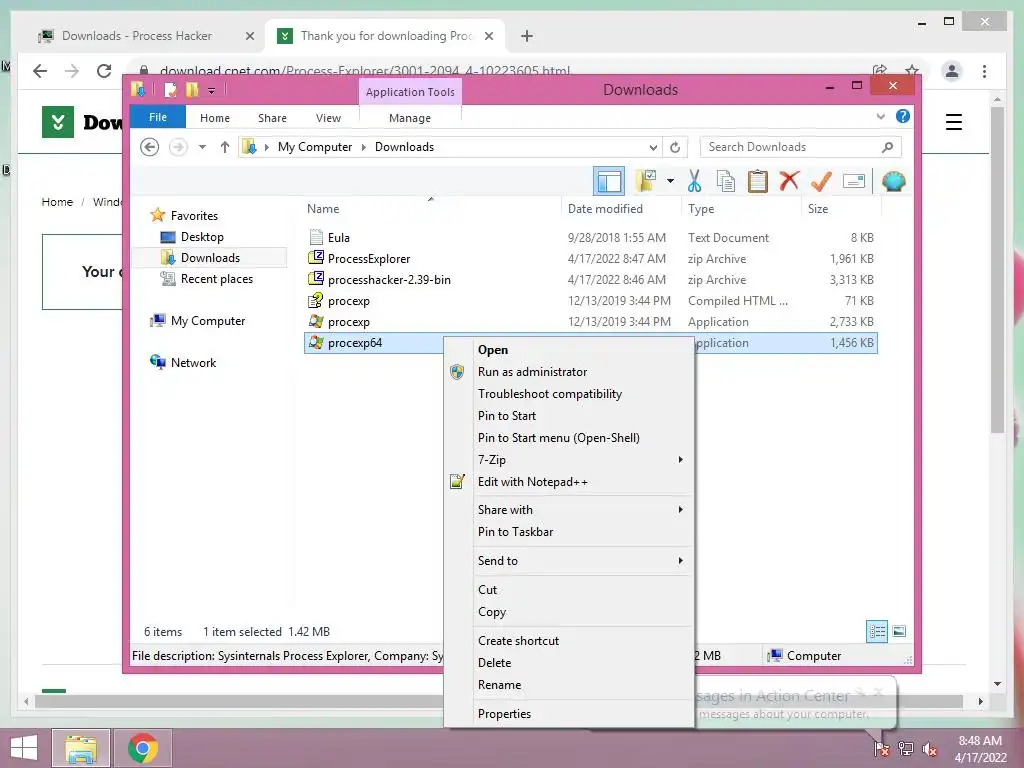This screenshot has width=1024, height=768.
Task: Click the Email envelope toolbar icon
Action: [854, 181]
